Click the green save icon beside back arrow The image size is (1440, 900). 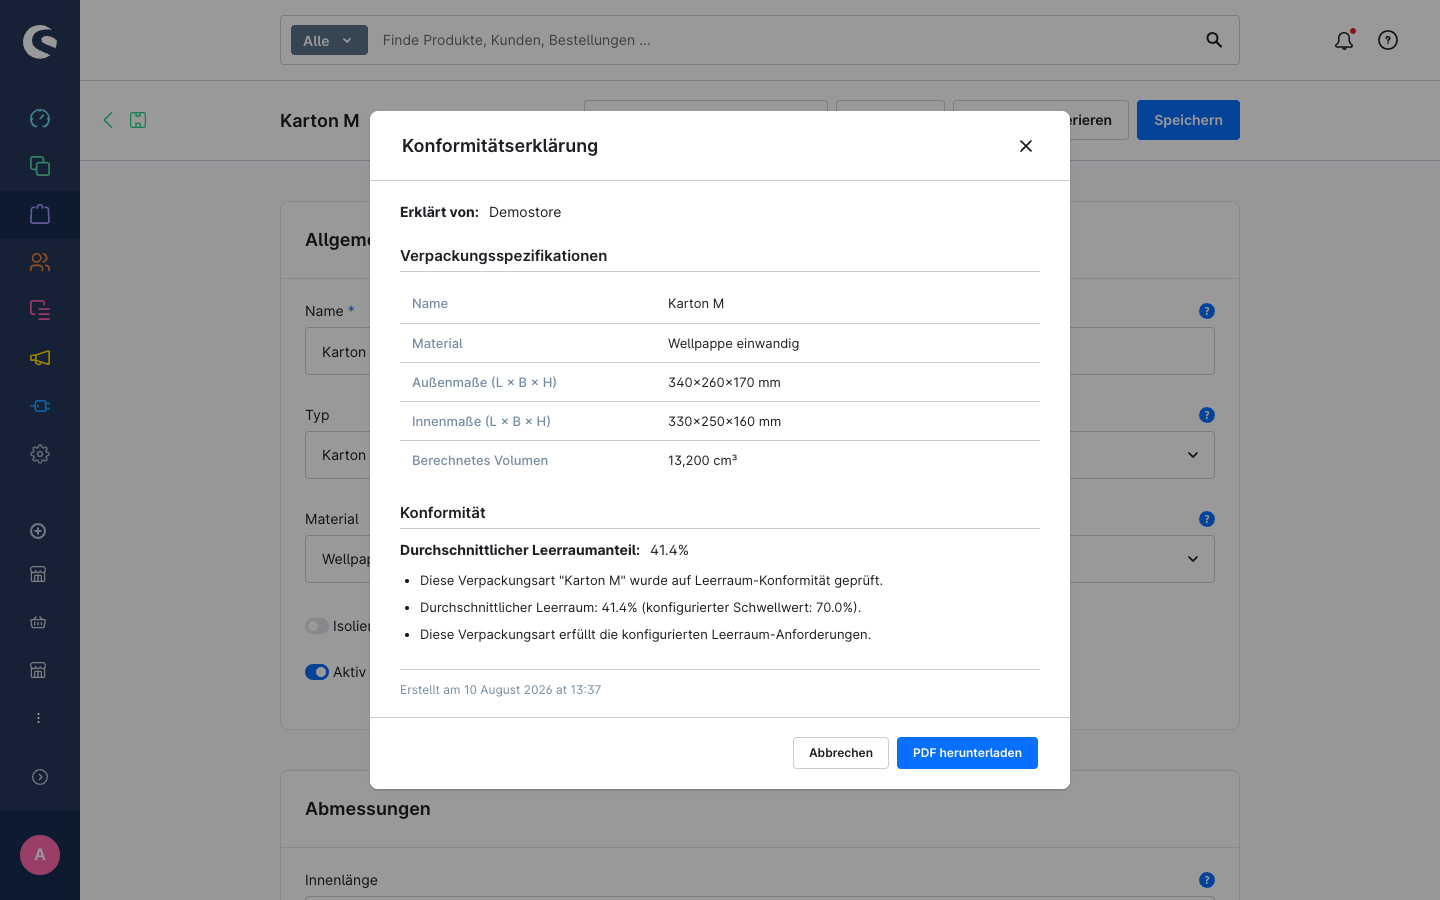point(138,120)
